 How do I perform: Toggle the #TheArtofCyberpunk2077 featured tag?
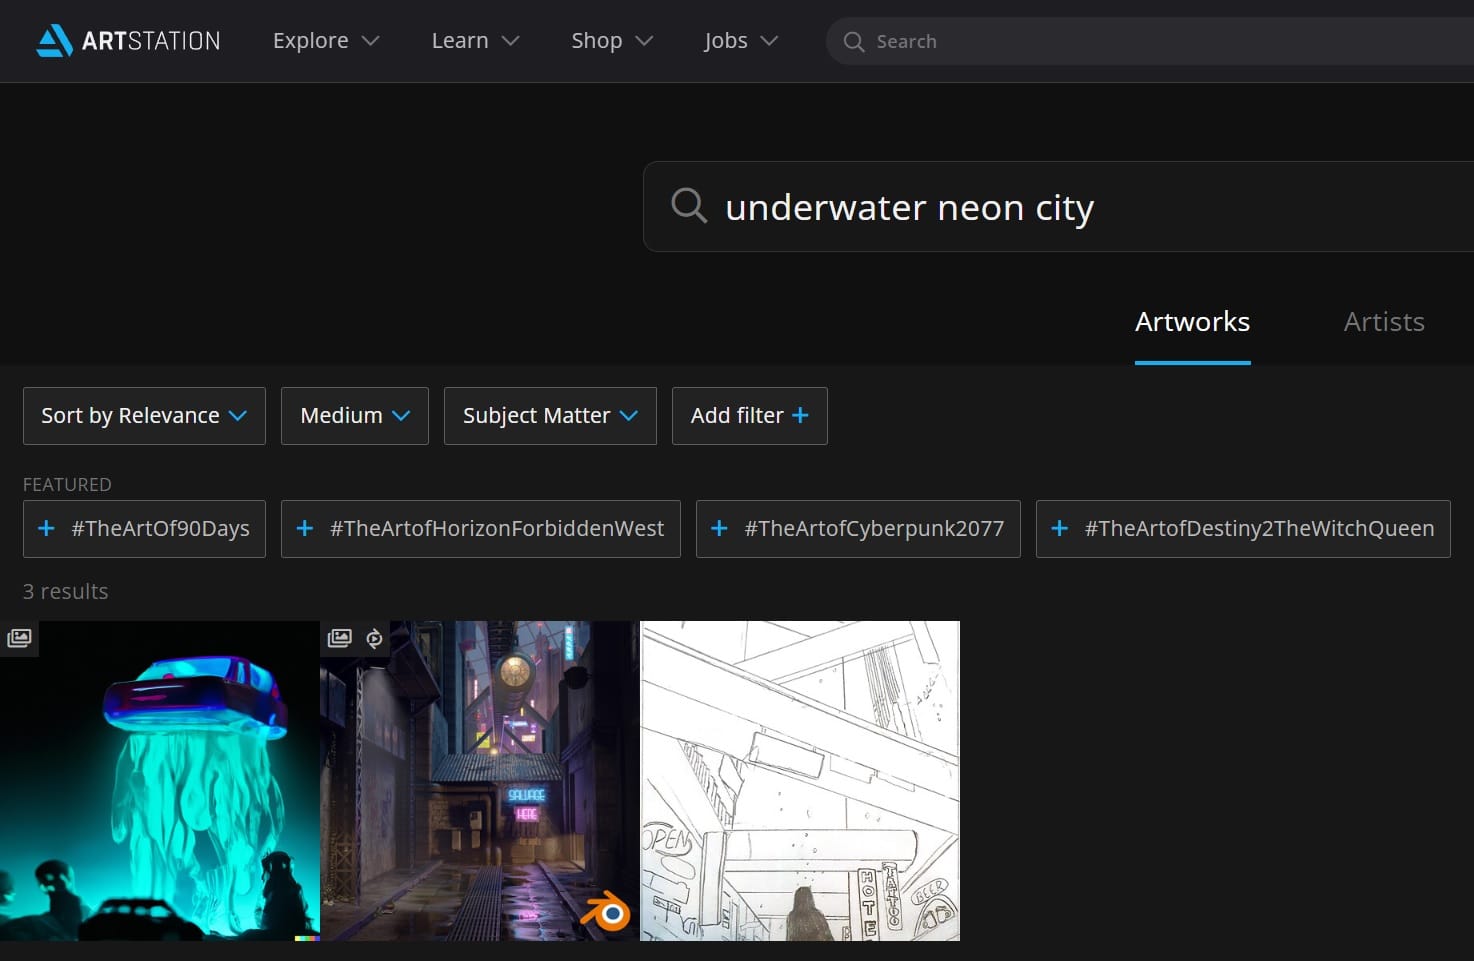click(x=858, y=528)
